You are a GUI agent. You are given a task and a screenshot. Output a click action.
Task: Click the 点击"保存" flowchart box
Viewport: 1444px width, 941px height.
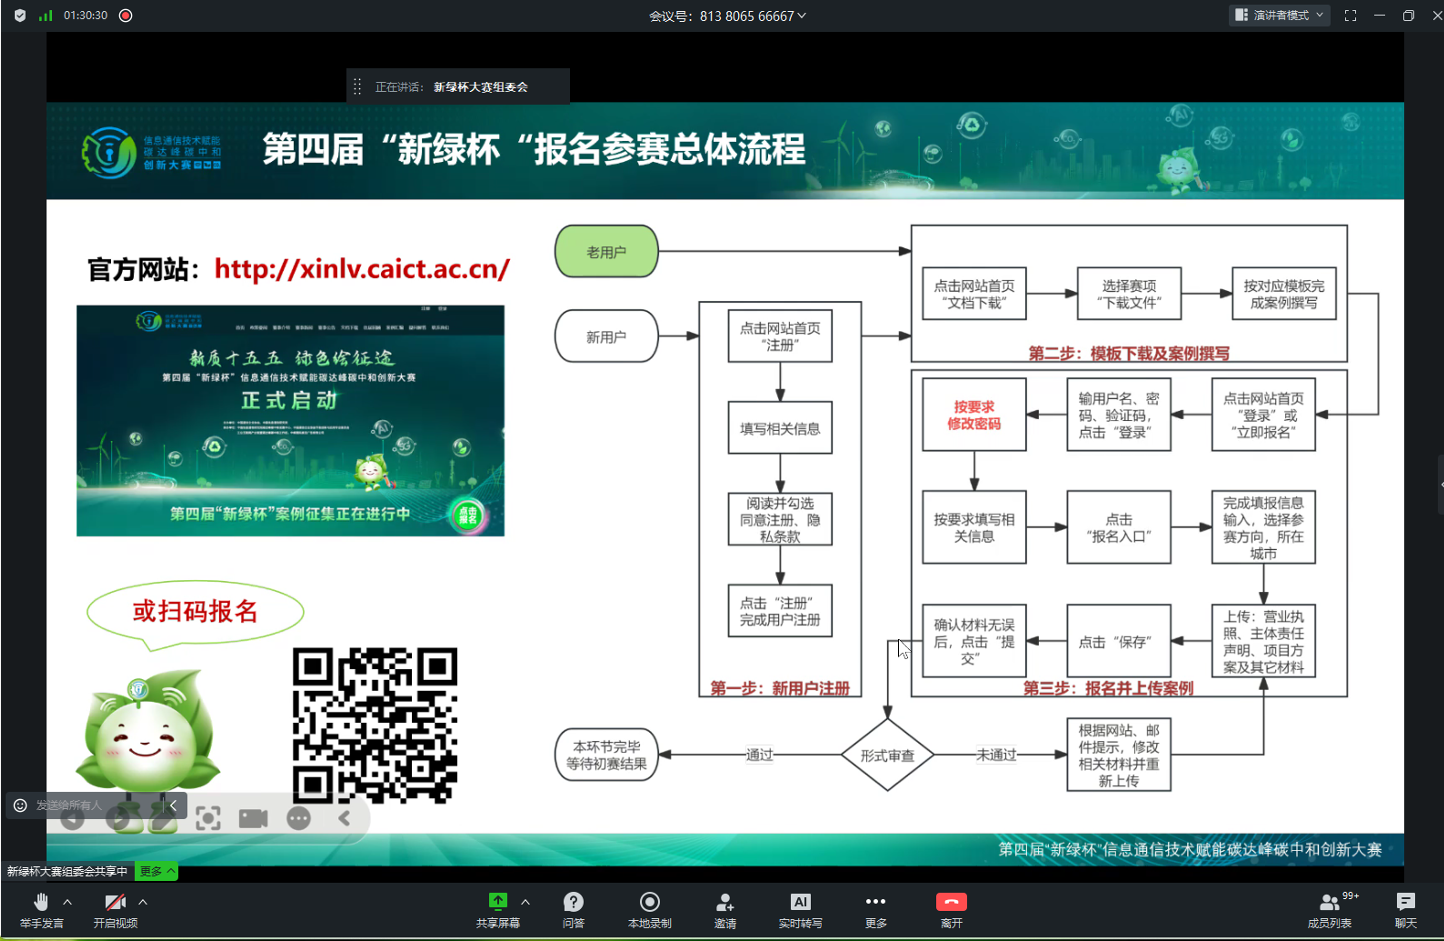point(1119,641)
